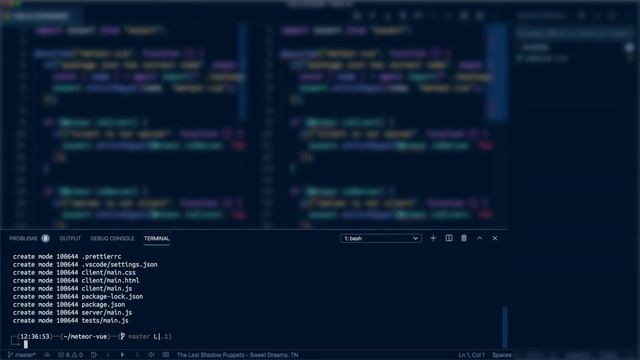Click the 'Ln 1, Col 1' cursor position
The width and height of the screenshot is (640, 360).
click(471, 355)
